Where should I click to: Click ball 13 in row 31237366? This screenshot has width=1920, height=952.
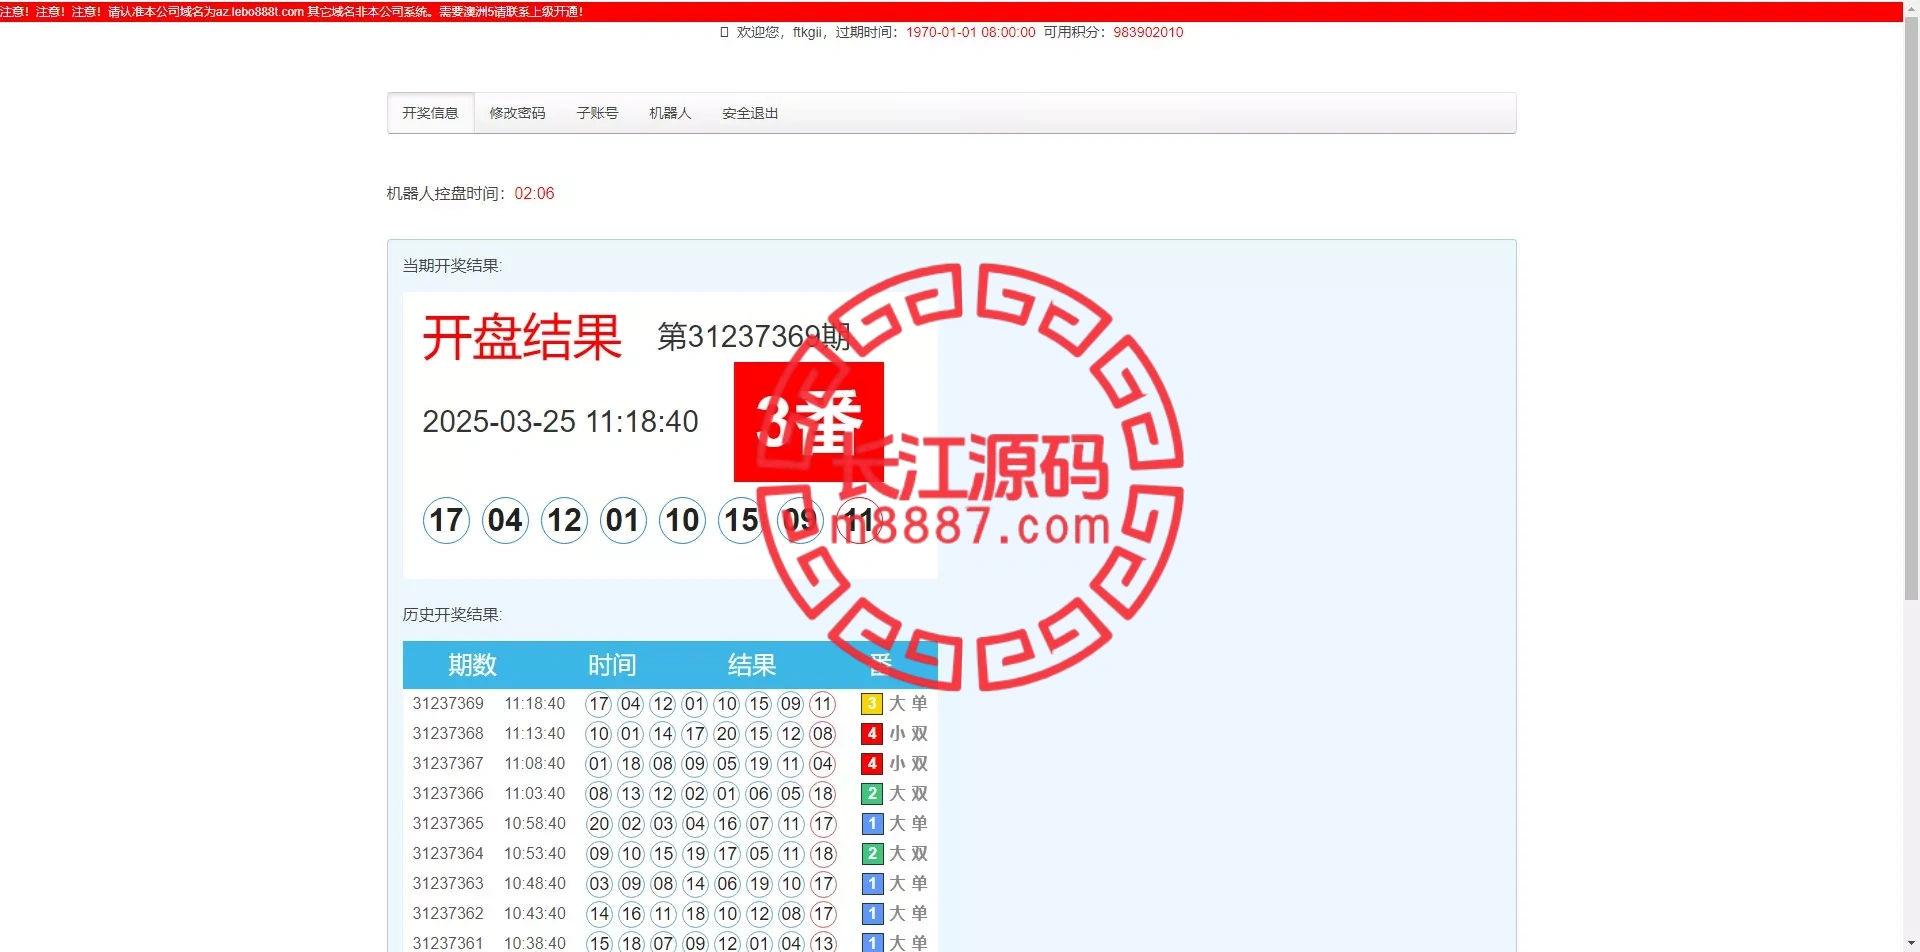coord(631,794)
